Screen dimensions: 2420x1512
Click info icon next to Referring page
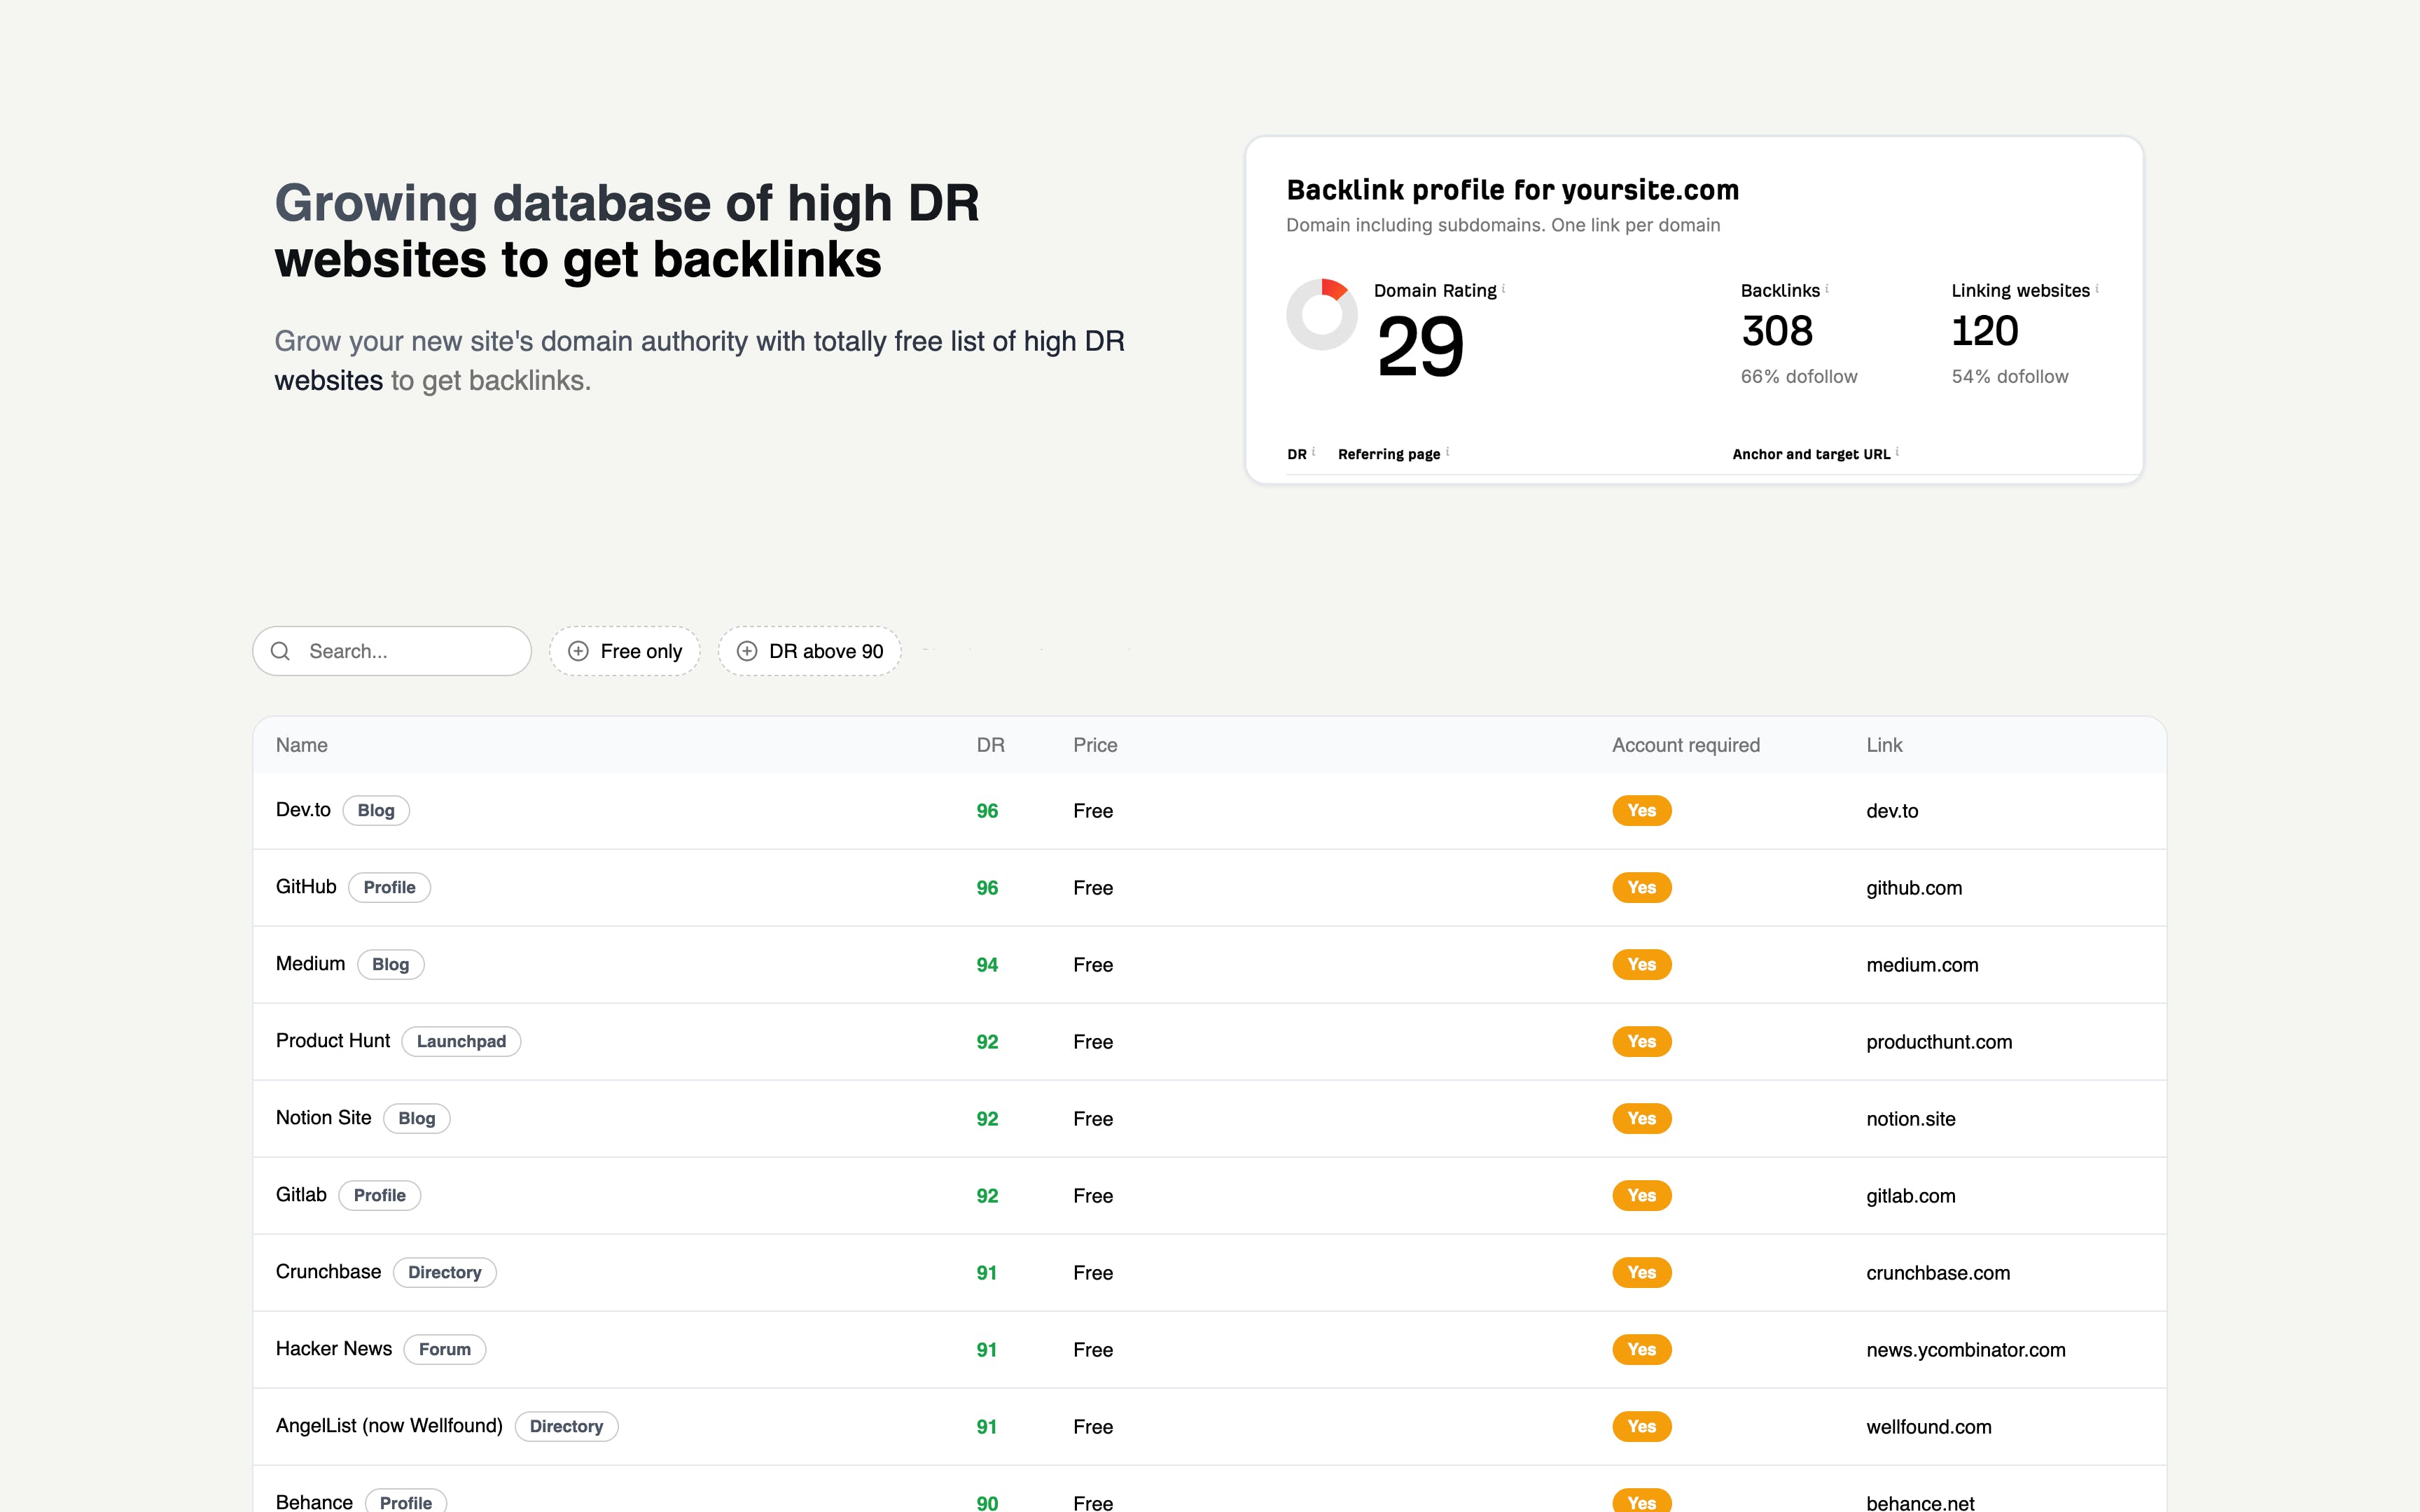click(1447, 452)
